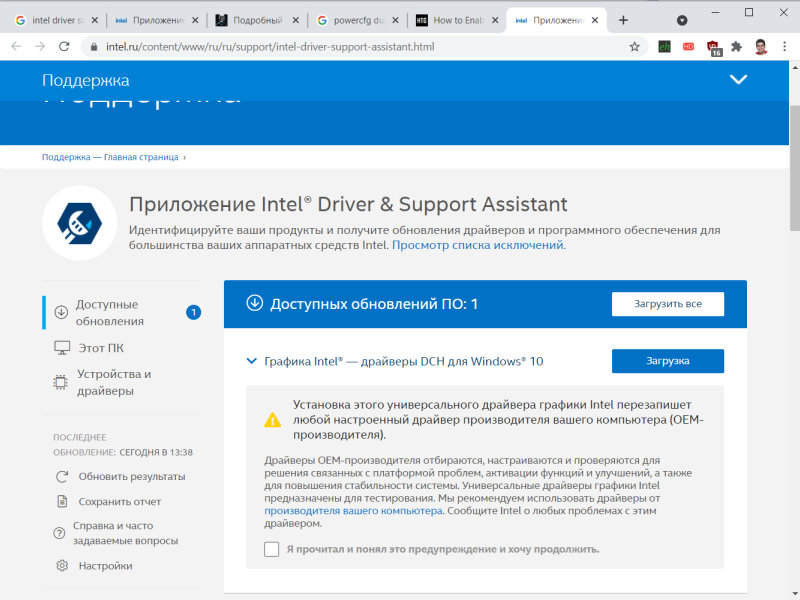Image resolution: width=800 pixels, height=600 pixels.
Task: Click the Поддержка header title
Action: point(86,80)
